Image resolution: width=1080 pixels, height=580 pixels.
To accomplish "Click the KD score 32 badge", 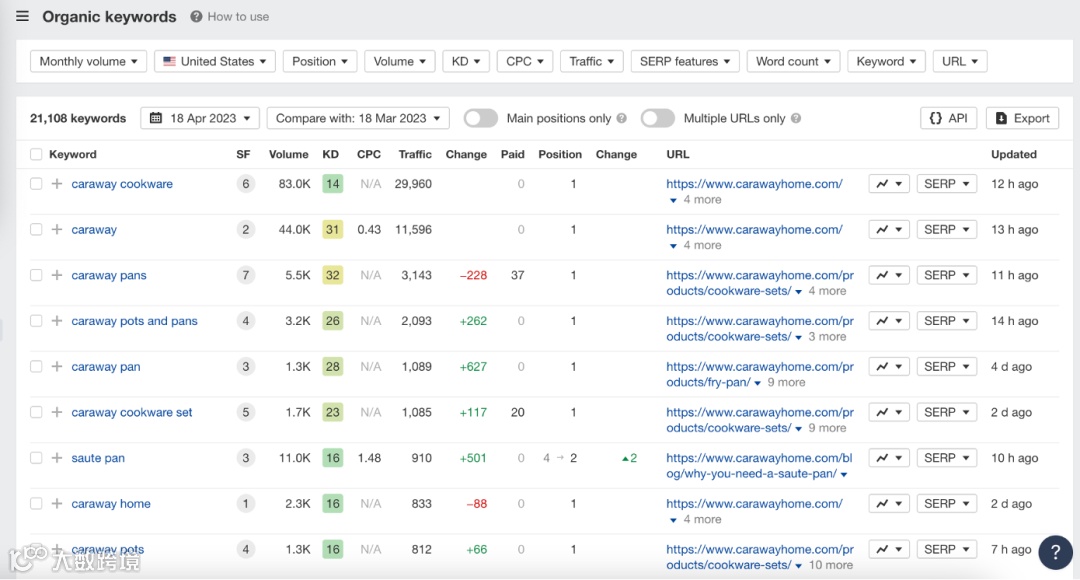I will pos(333,275).
